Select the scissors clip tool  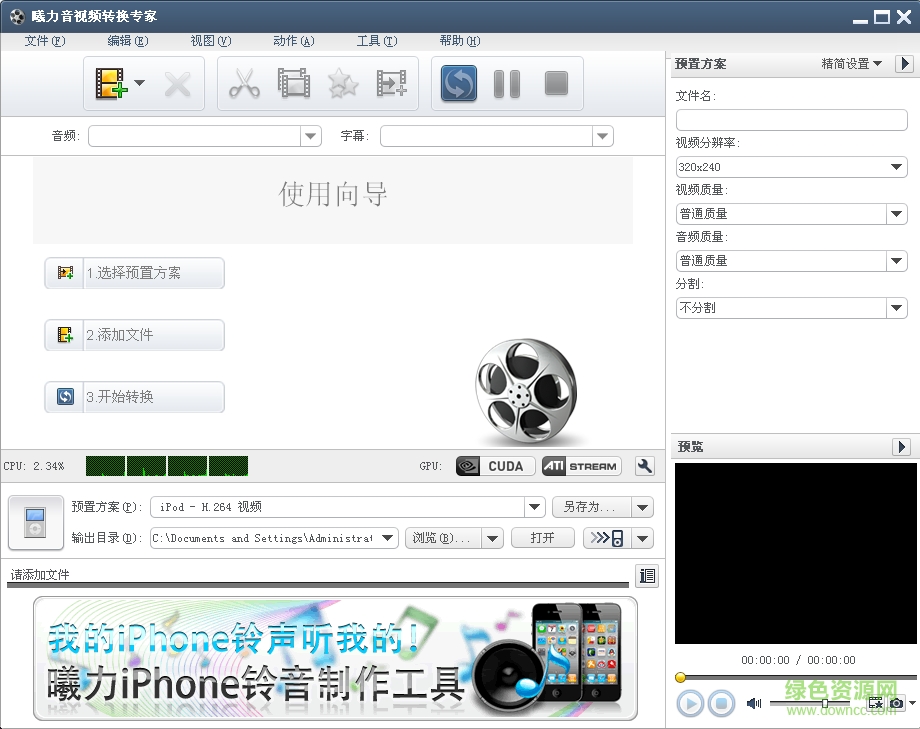[245, 83]
